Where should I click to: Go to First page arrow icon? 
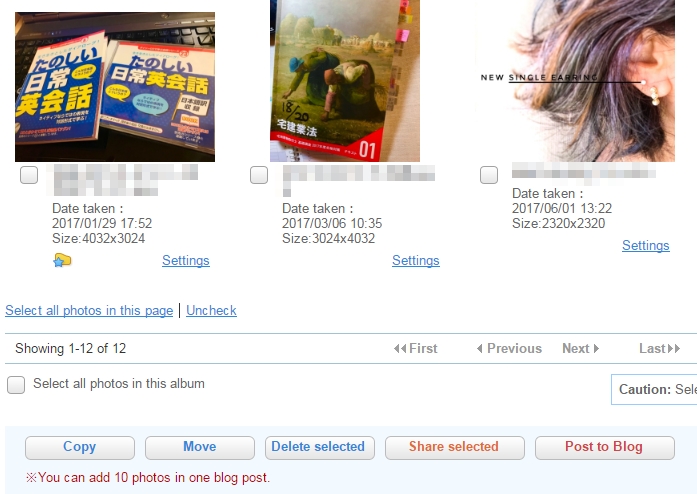[400, 349]
